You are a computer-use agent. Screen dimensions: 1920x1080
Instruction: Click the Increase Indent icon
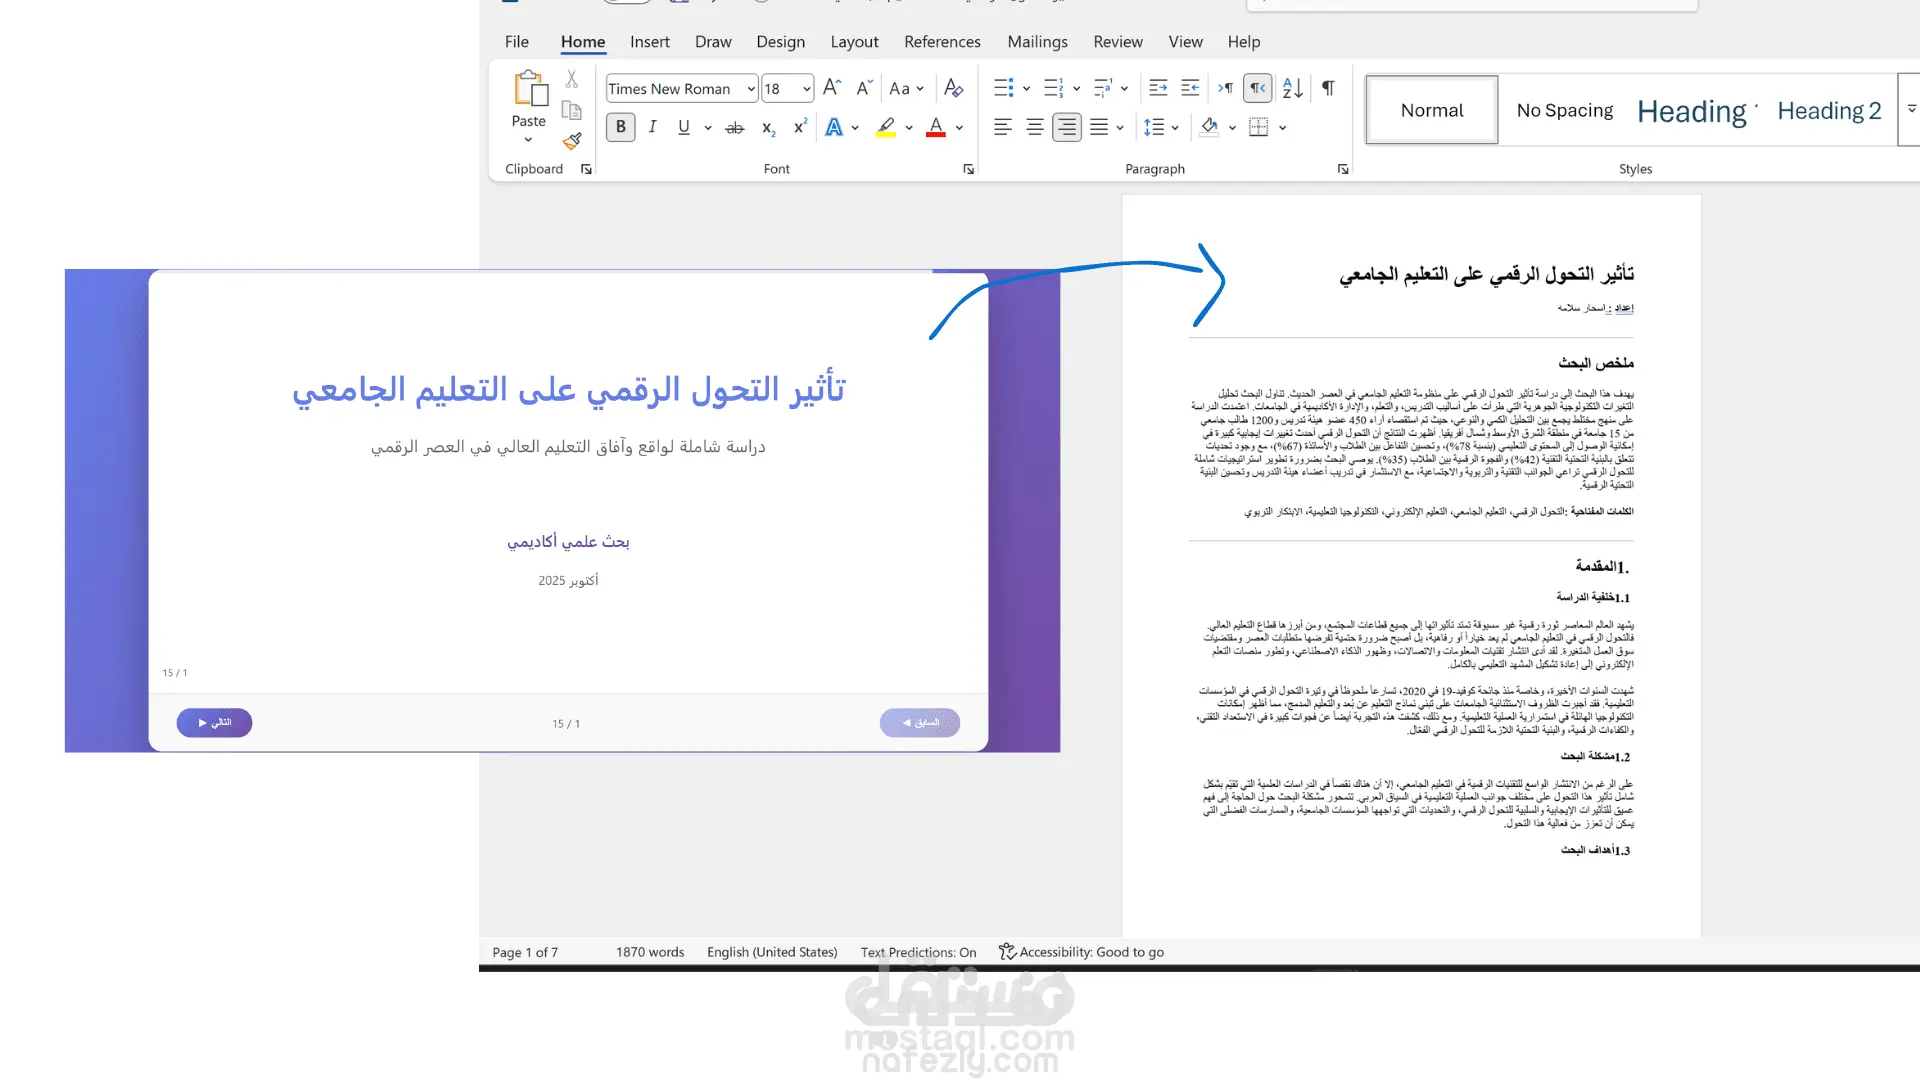(1190, 88)
